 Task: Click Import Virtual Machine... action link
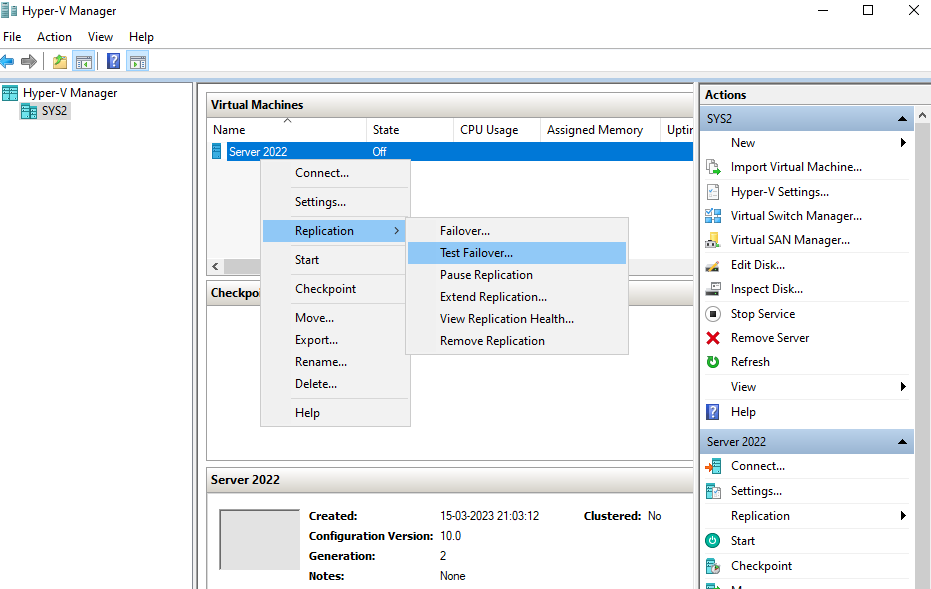(796, 167)
